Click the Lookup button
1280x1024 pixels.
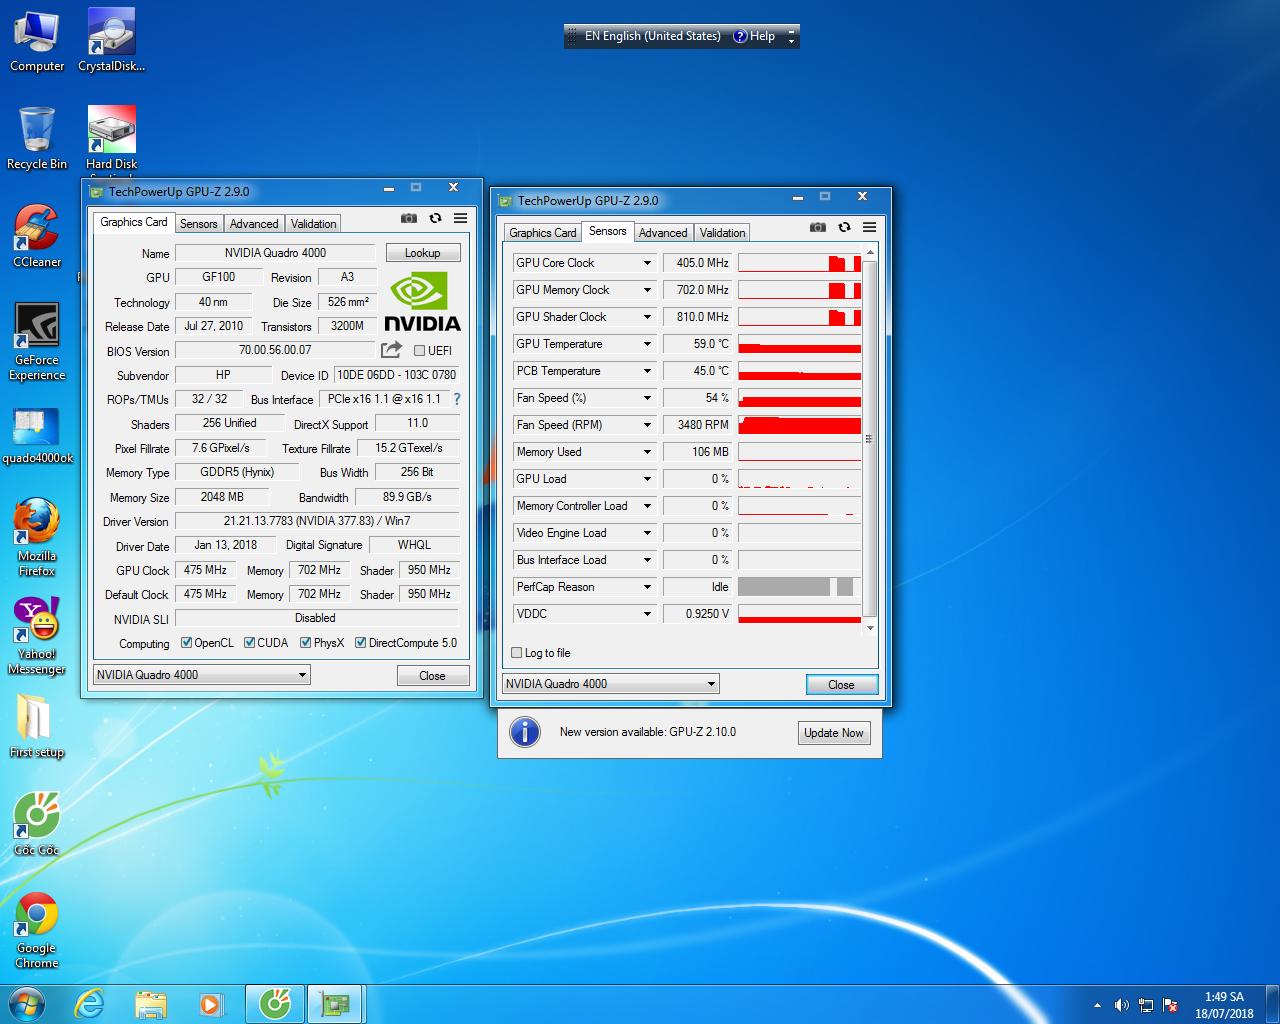click(422, 253)
